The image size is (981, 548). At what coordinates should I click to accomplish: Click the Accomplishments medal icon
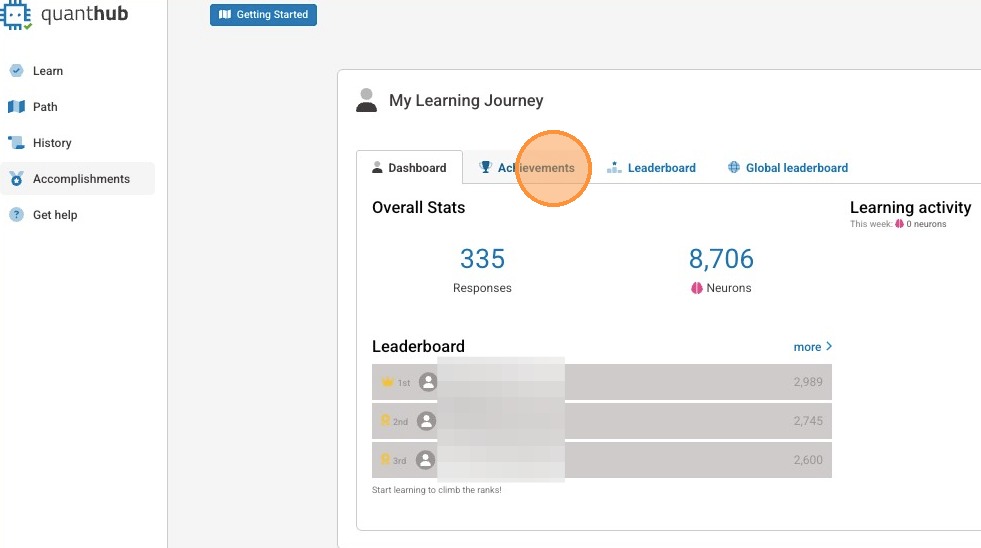click(16, 179)
